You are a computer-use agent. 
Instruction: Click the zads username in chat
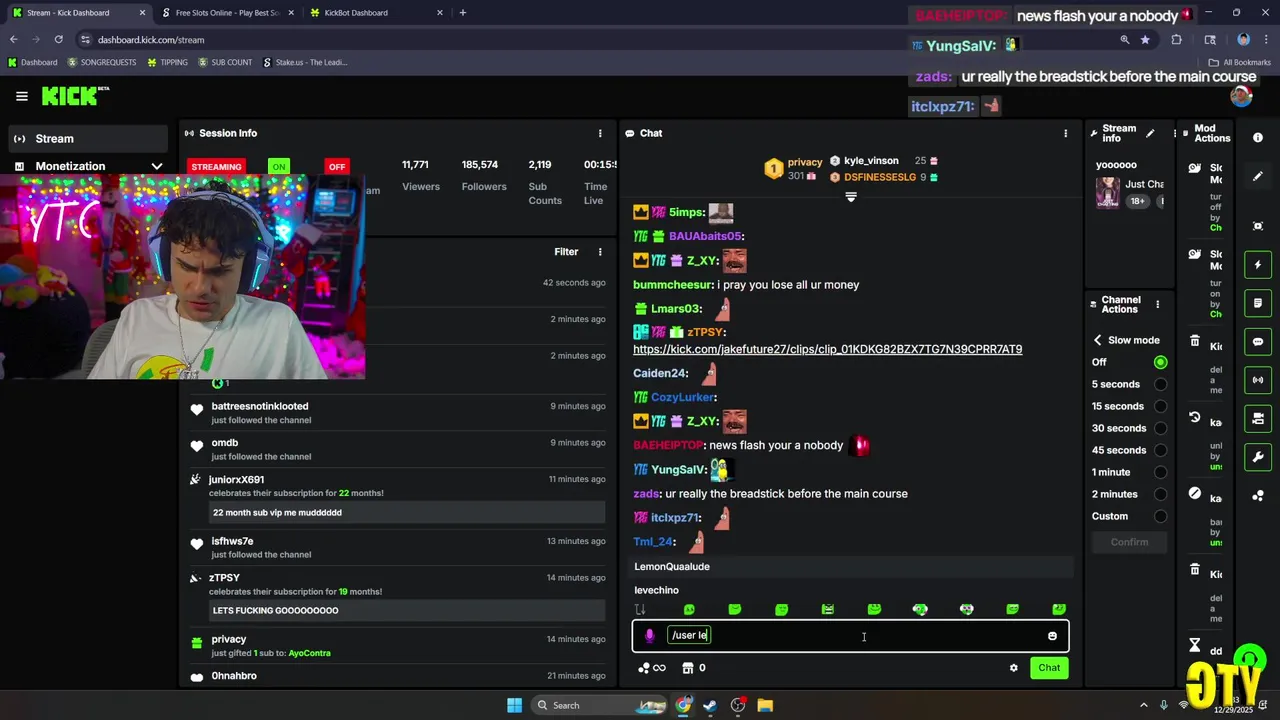coord(645,494)
